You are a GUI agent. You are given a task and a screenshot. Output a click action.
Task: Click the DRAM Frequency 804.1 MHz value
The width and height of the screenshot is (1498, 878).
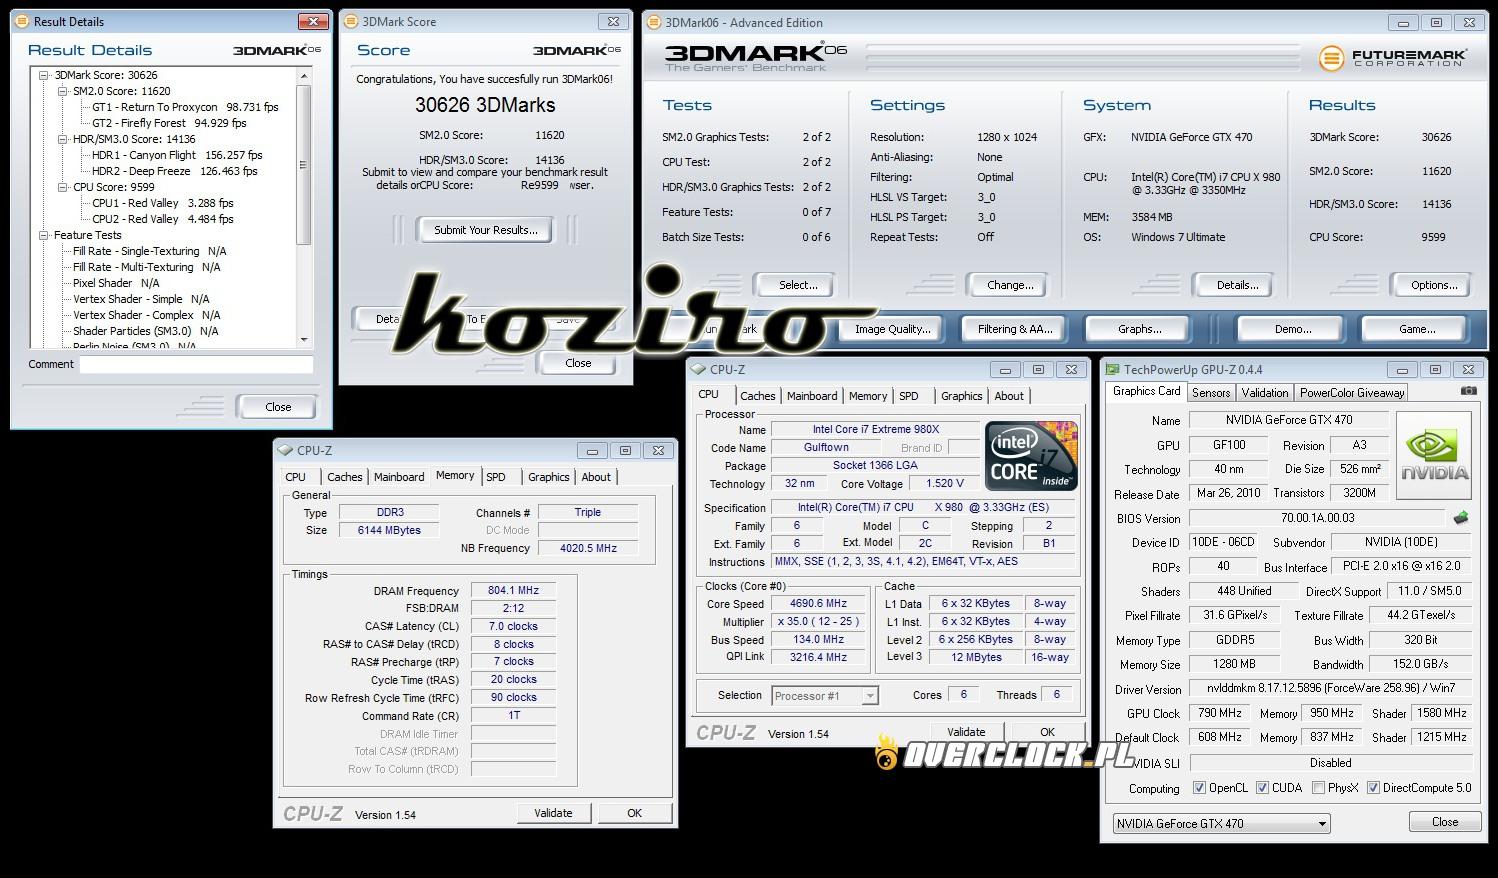(x=513, y=591)
